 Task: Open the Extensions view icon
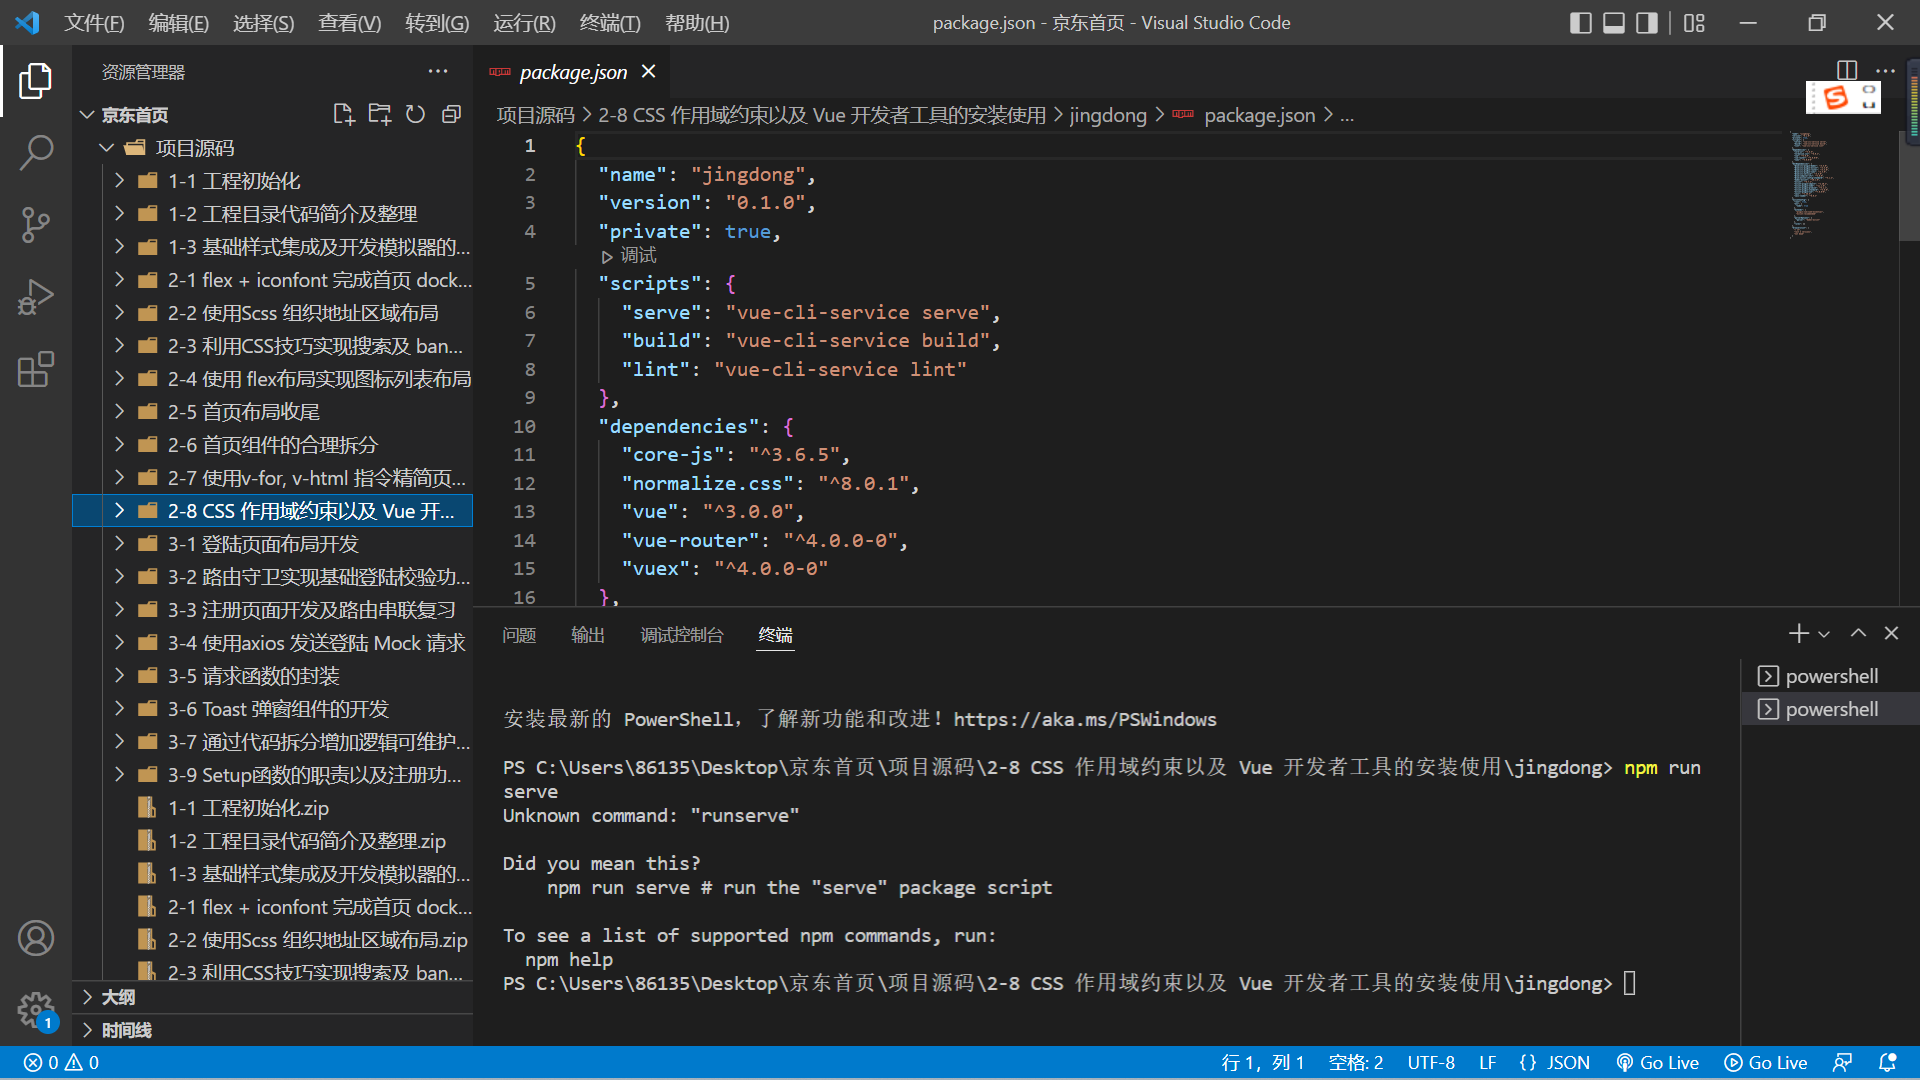point(36,369)
